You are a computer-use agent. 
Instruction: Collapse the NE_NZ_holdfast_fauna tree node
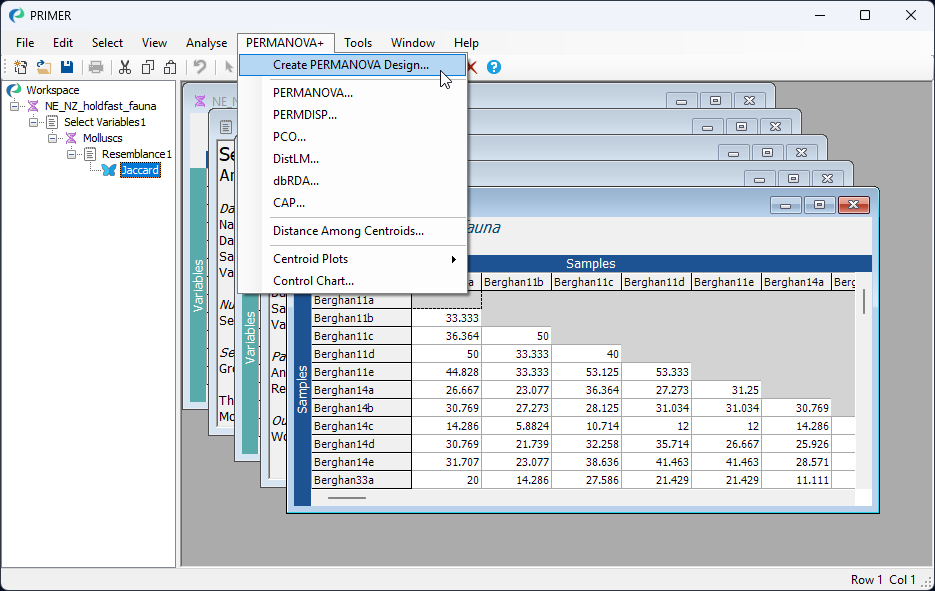point(15,106)
